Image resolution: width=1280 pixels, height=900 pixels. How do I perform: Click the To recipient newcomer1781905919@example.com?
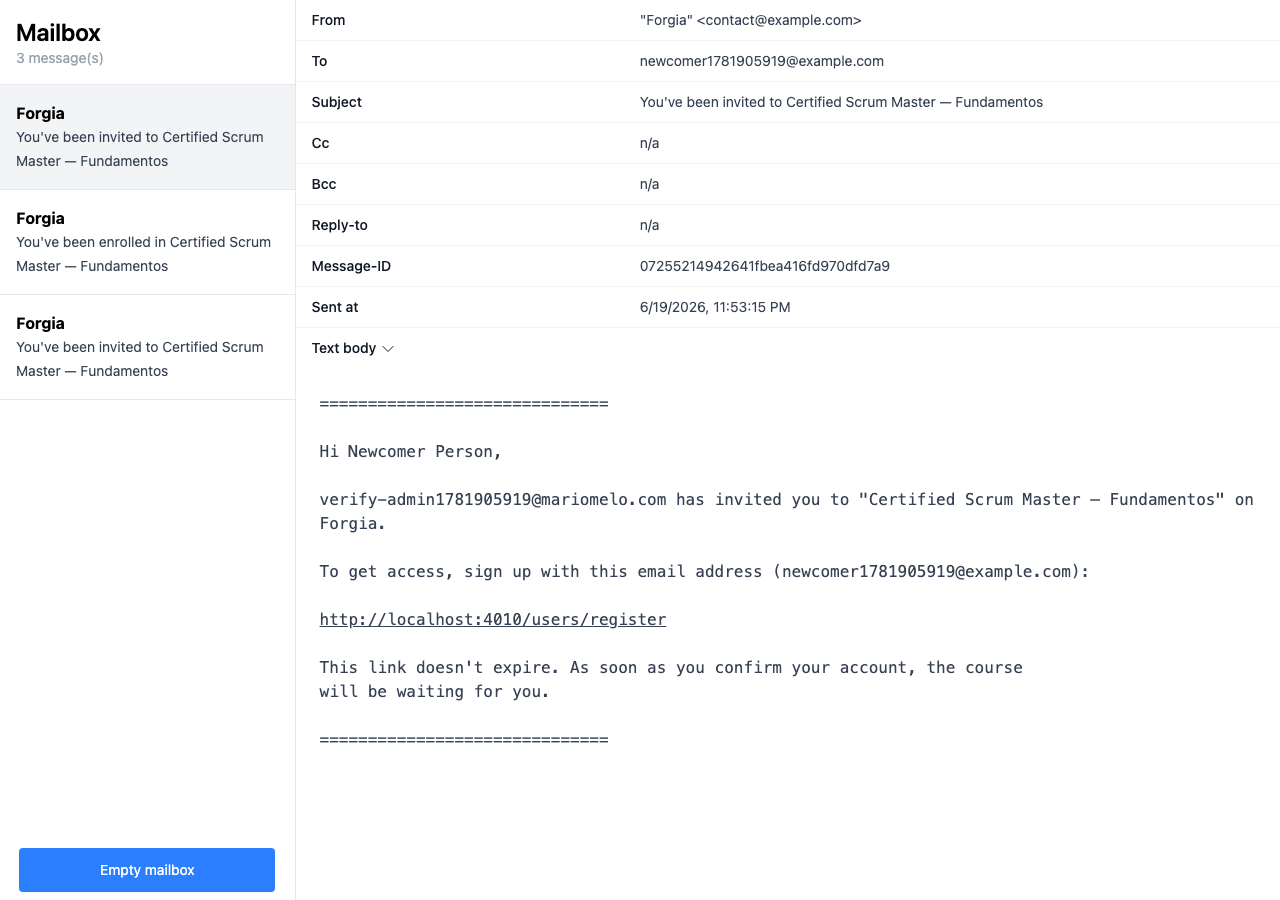click(762, 61)
